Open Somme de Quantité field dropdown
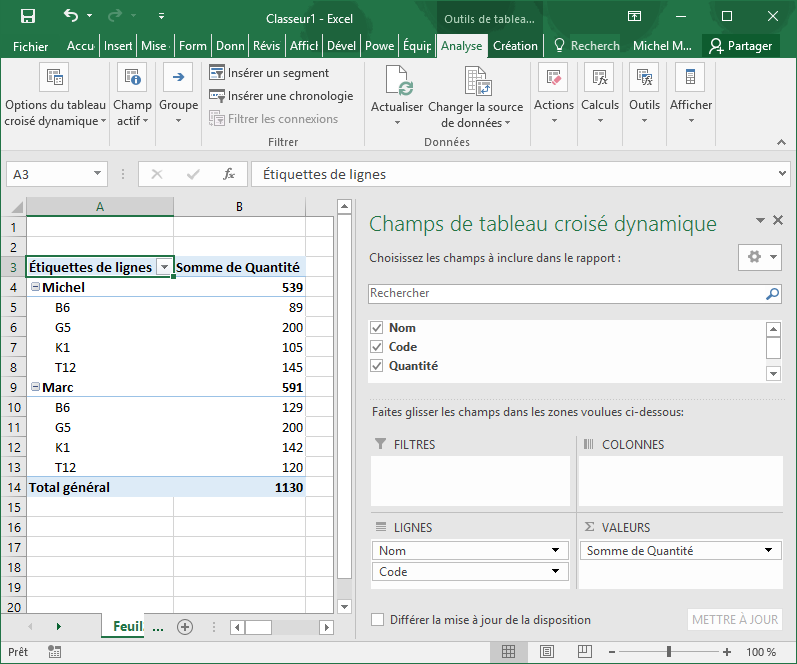The width and height of the screenshot is (797, 664). 768,551
